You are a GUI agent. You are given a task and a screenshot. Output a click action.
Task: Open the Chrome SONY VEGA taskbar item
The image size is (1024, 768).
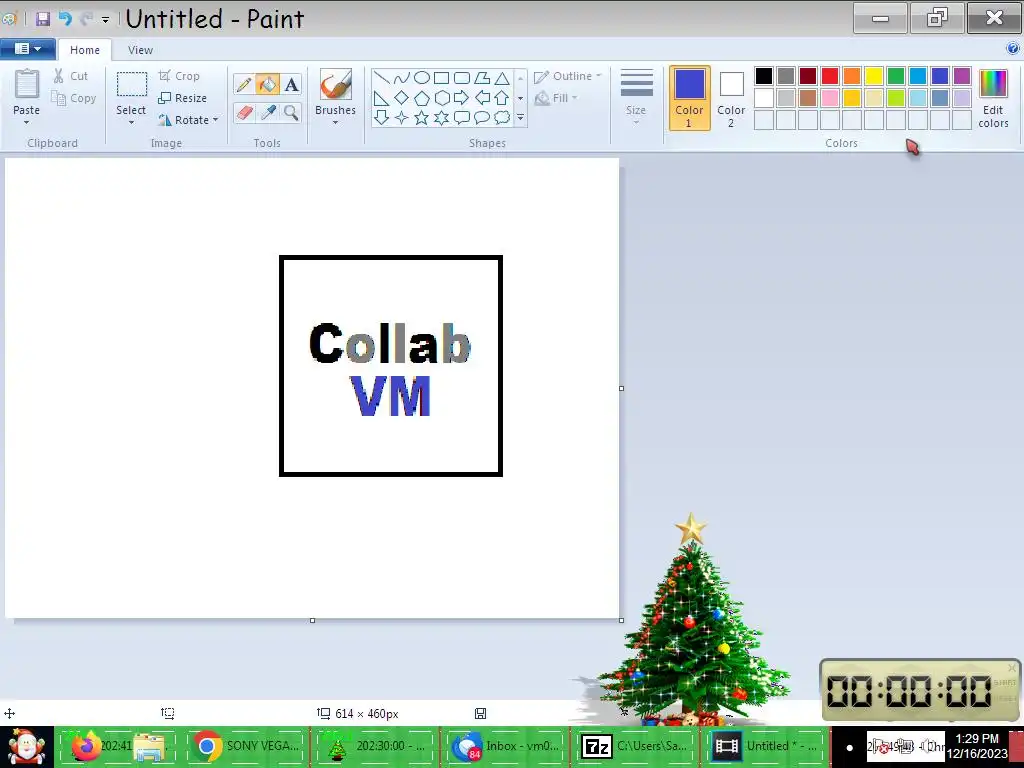[246, 746]
